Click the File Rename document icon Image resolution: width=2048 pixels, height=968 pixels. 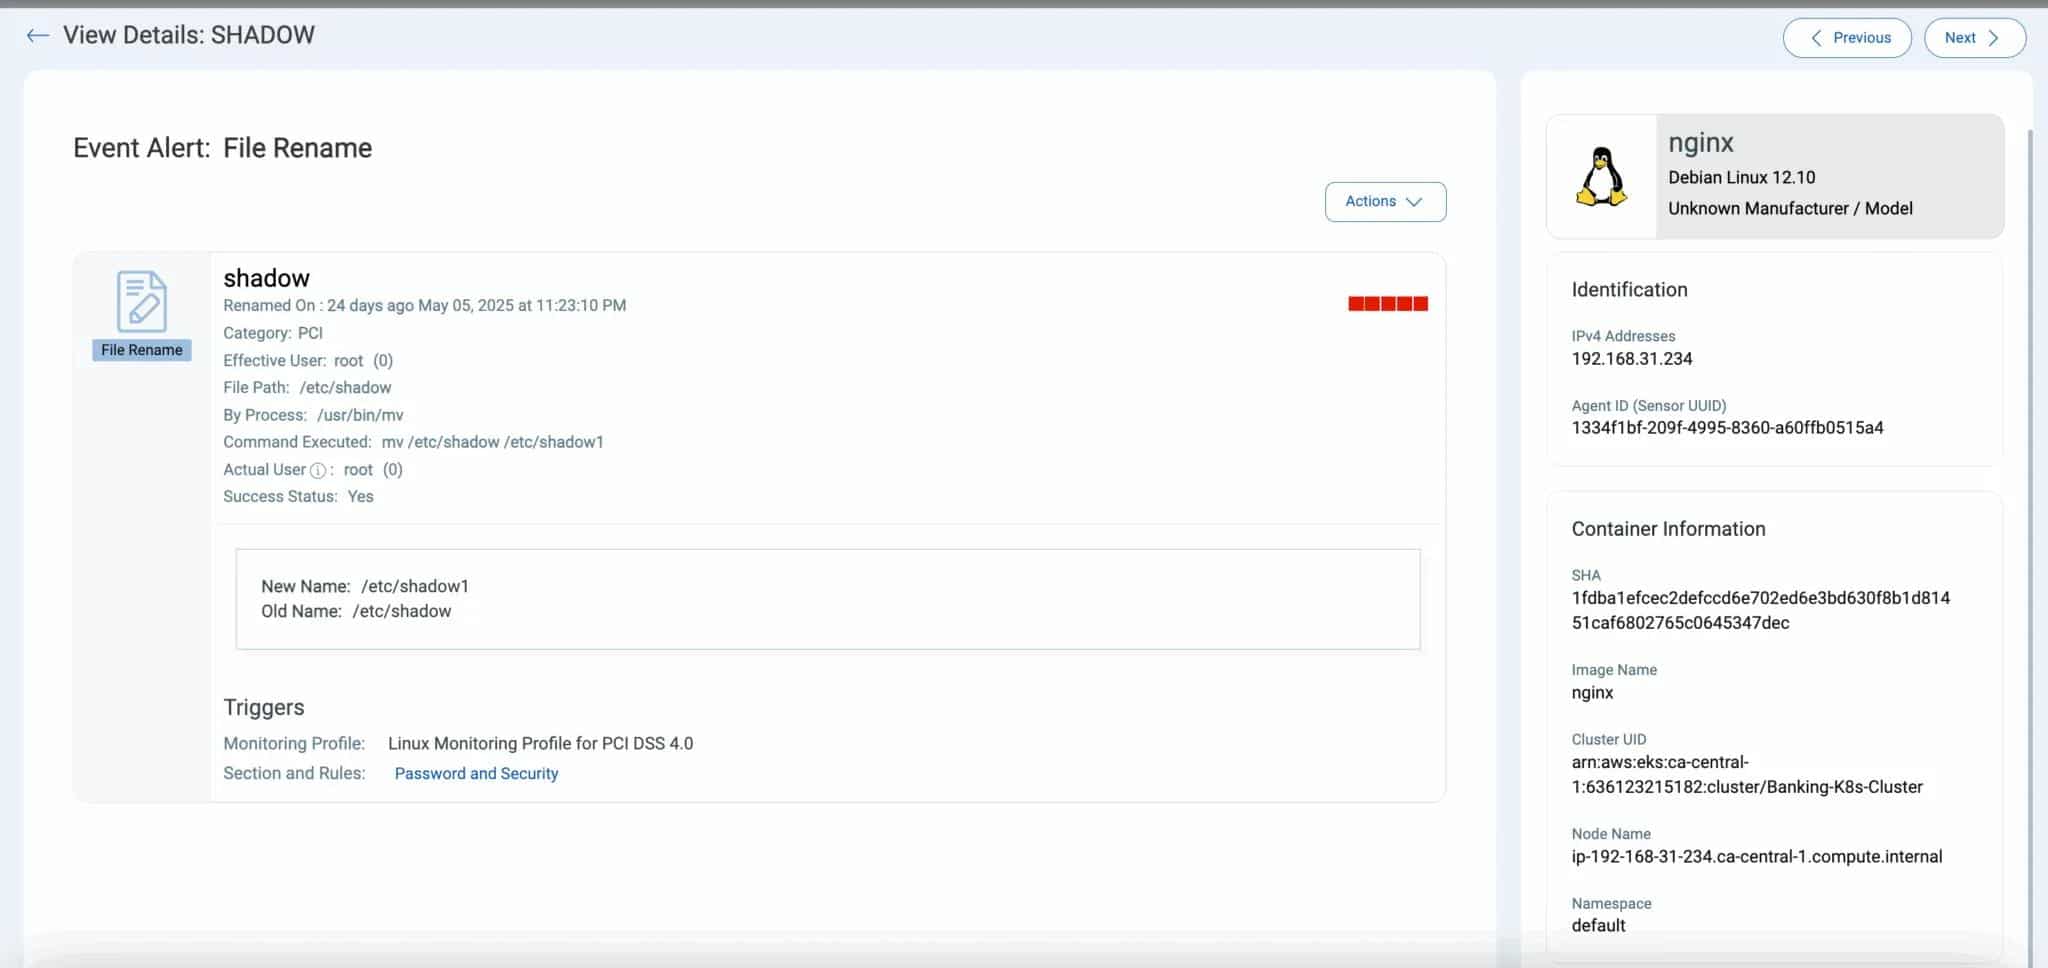coord(141,301)
